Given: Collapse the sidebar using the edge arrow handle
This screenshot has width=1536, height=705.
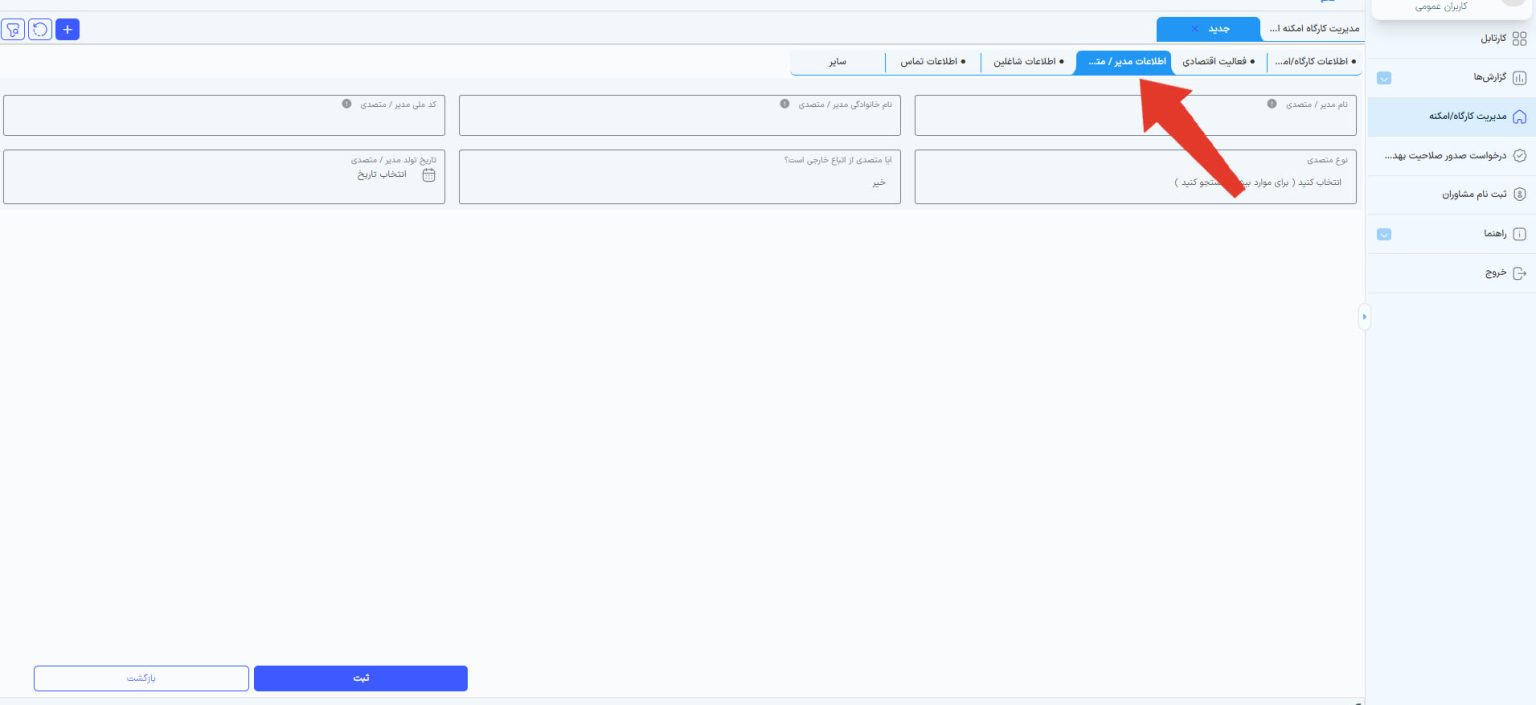Looking at the screenshot, I should click(1363, 317).
